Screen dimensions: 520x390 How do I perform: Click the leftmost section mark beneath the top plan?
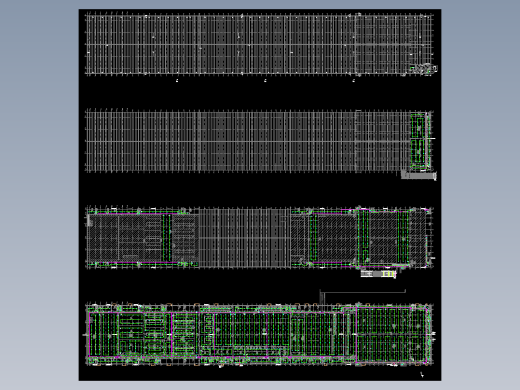coord(177,81)
